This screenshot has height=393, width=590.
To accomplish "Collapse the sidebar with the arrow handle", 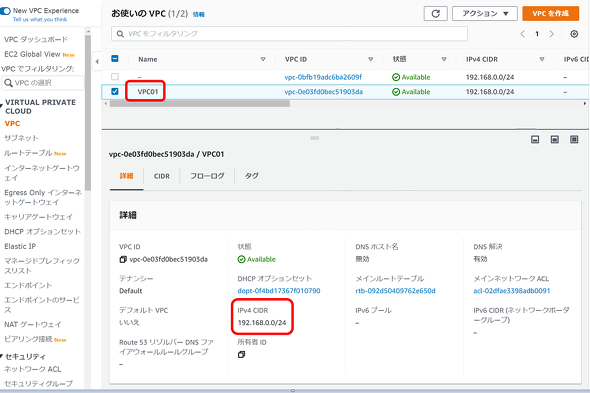I will pyautogui.click(x=97, y=61).
